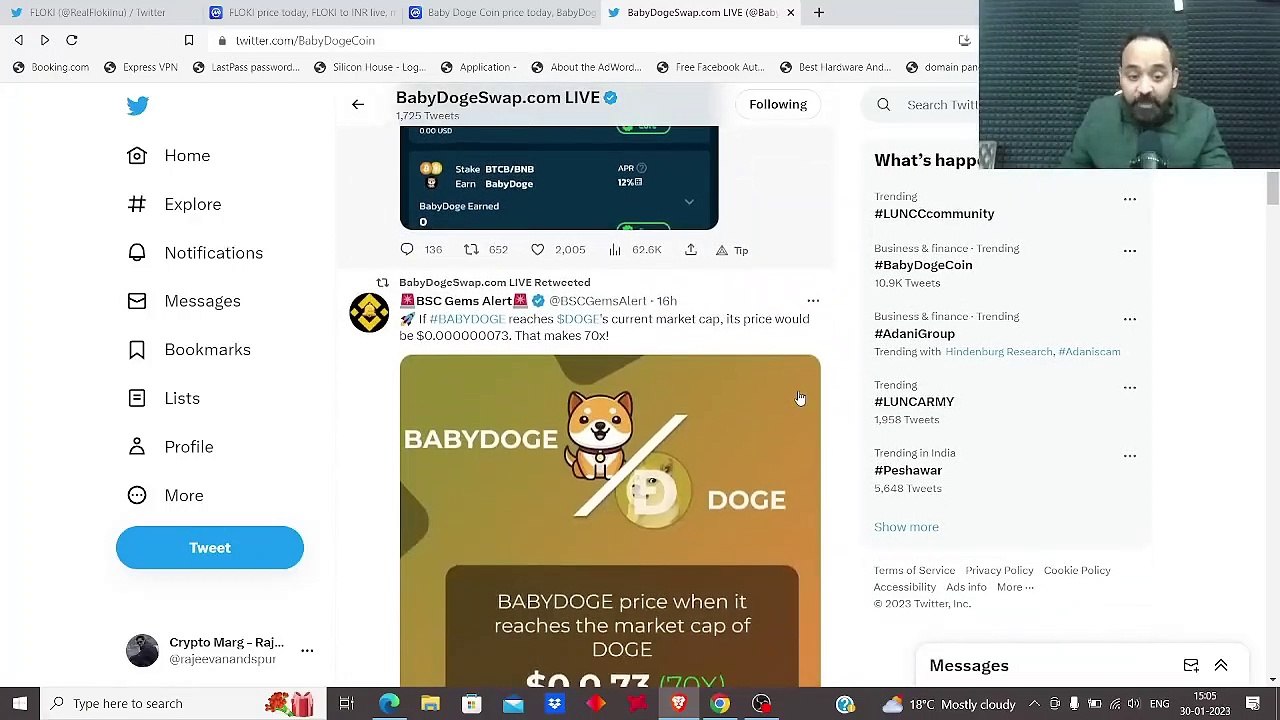Open the #BabyDogeCoin trend

(923, 265)
